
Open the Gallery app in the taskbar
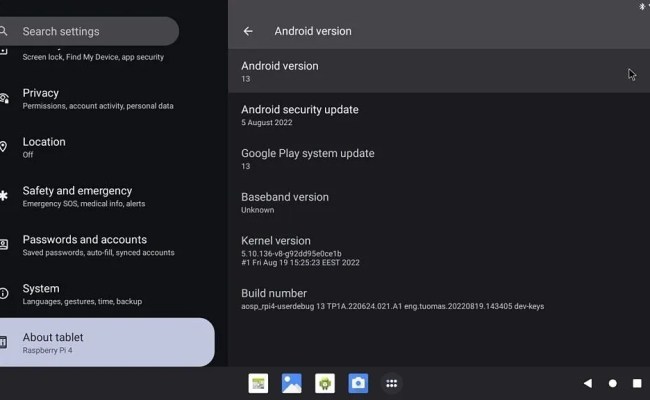coord(292,383)
